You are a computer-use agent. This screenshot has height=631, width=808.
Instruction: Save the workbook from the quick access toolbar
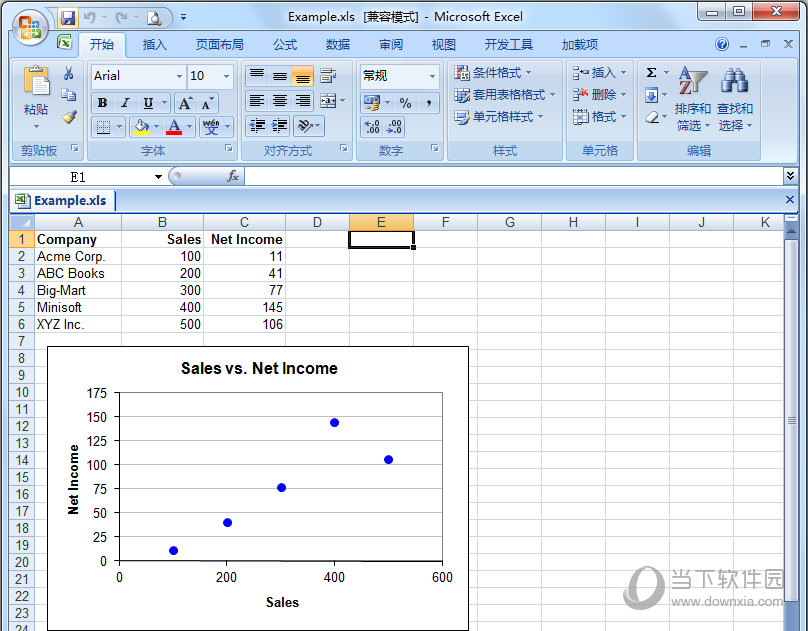point(68,17)
